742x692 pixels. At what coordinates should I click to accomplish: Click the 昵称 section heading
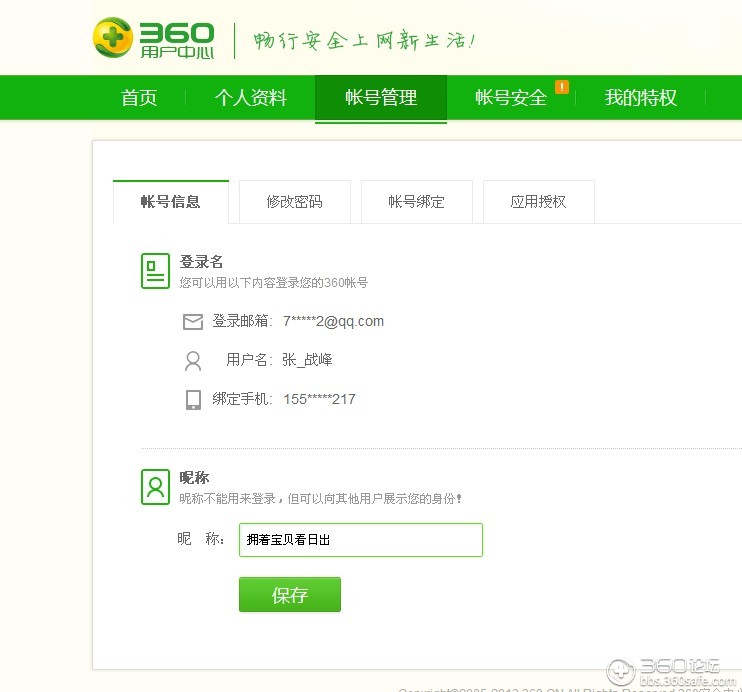point(194,478)
